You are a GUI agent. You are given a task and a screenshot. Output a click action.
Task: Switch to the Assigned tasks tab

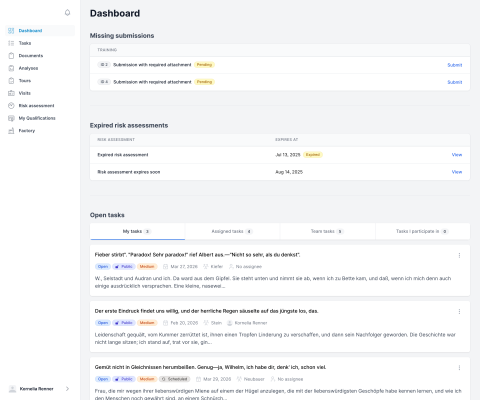click(232, 231)
